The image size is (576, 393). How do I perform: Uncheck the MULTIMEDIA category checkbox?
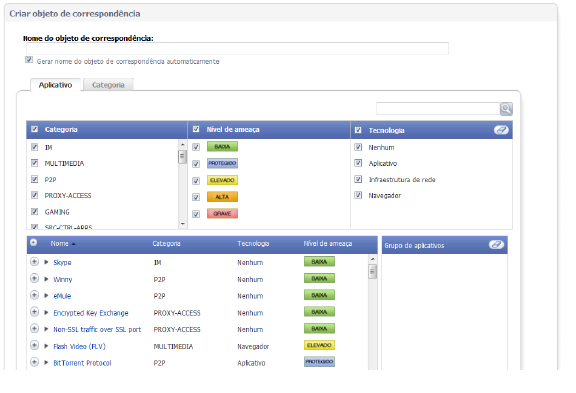pos(35,163)
